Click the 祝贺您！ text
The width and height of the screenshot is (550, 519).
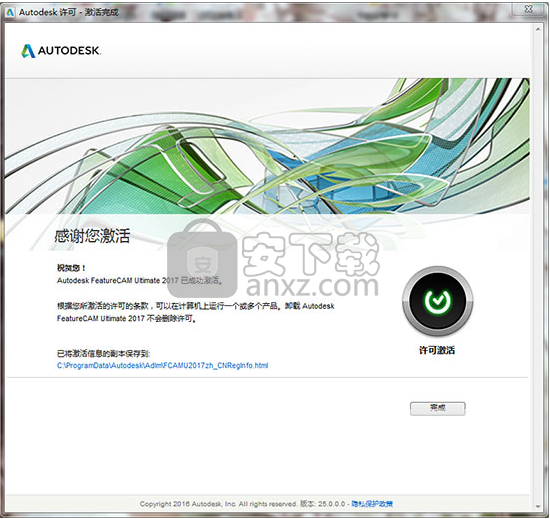(x=71, y=268)
